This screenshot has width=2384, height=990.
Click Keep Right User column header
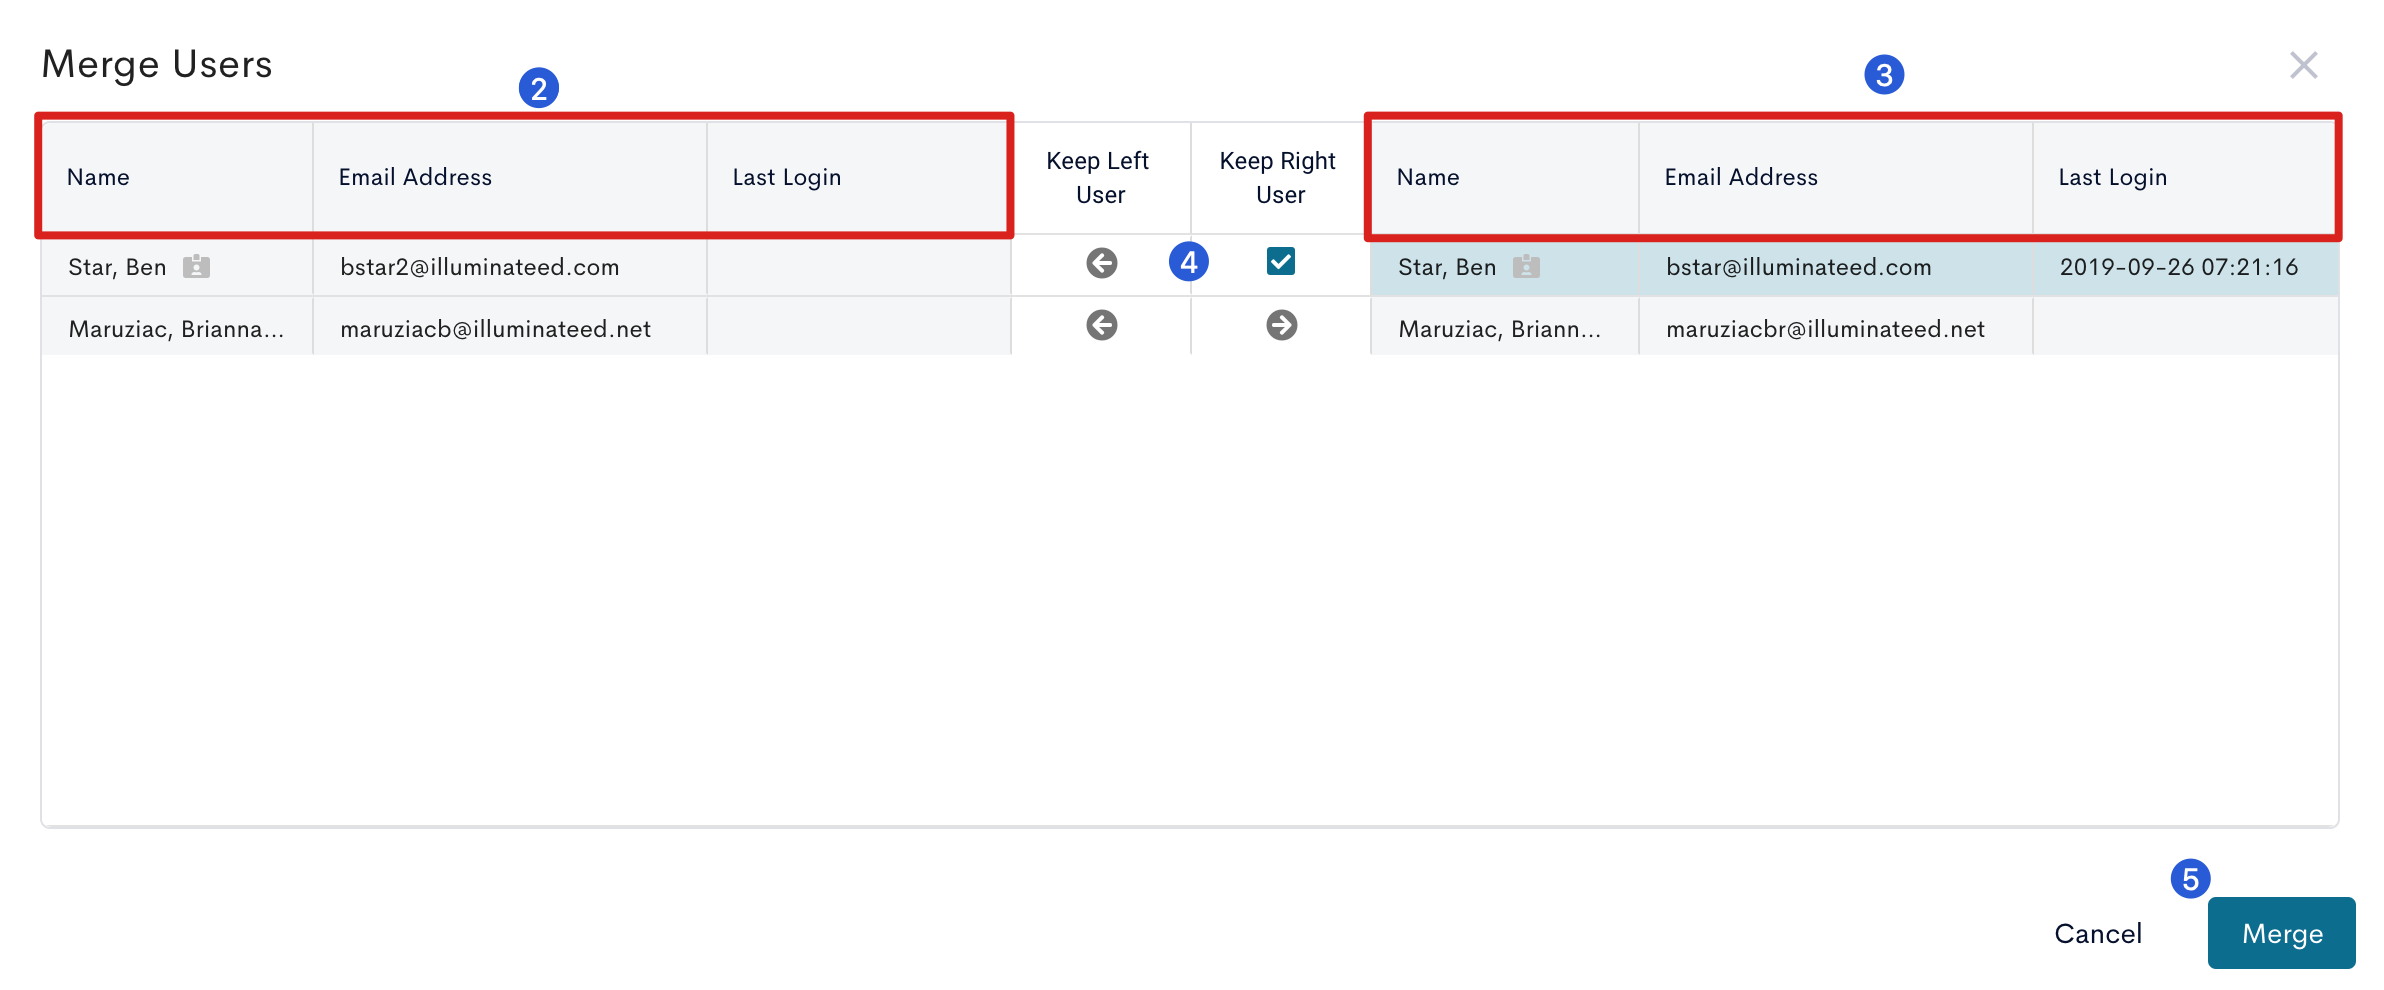(x=1280, y=178)
